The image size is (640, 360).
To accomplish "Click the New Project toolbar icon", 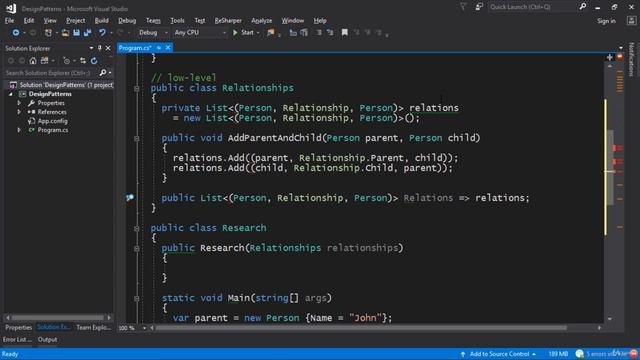I will (x=48, y=33).
